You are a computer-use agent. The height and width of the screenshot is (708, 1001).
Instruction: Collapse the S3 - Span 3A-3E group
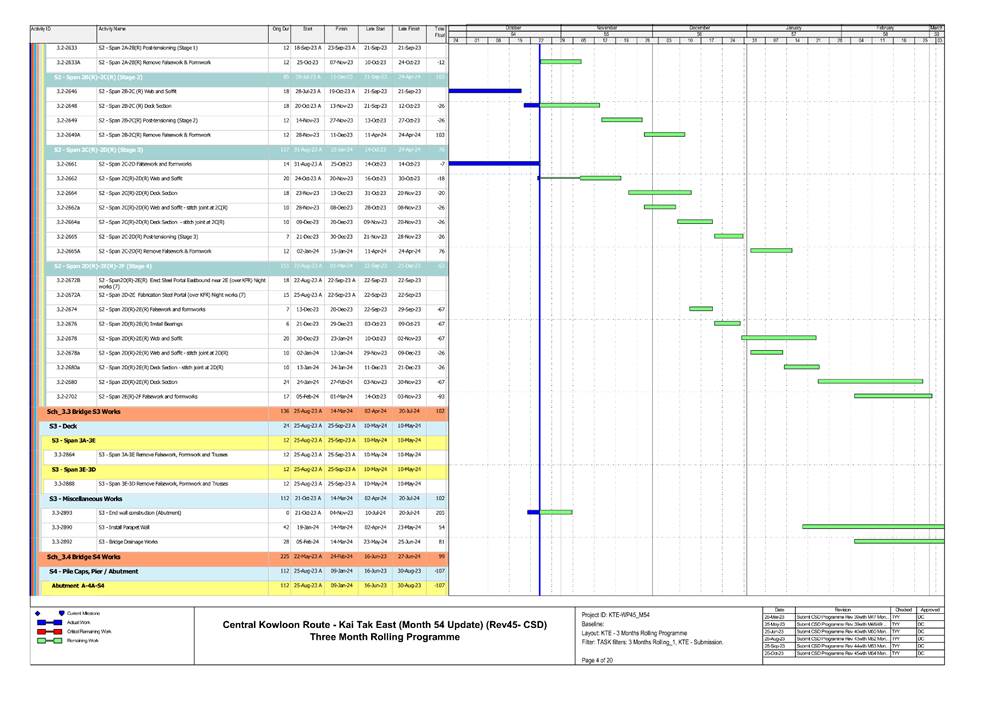[74, 440]
